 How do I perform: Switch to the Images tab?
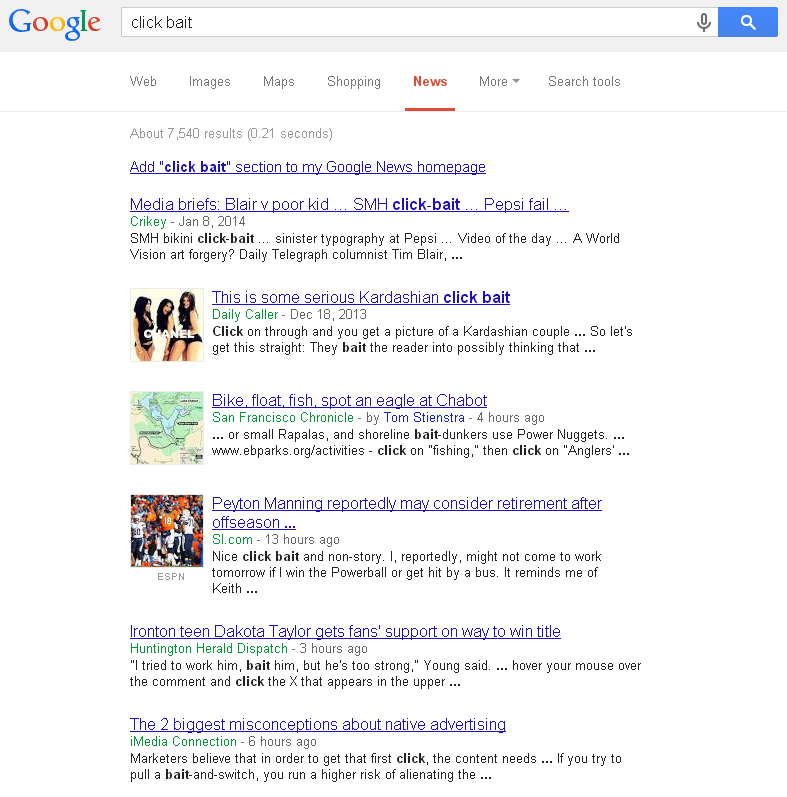209,81
